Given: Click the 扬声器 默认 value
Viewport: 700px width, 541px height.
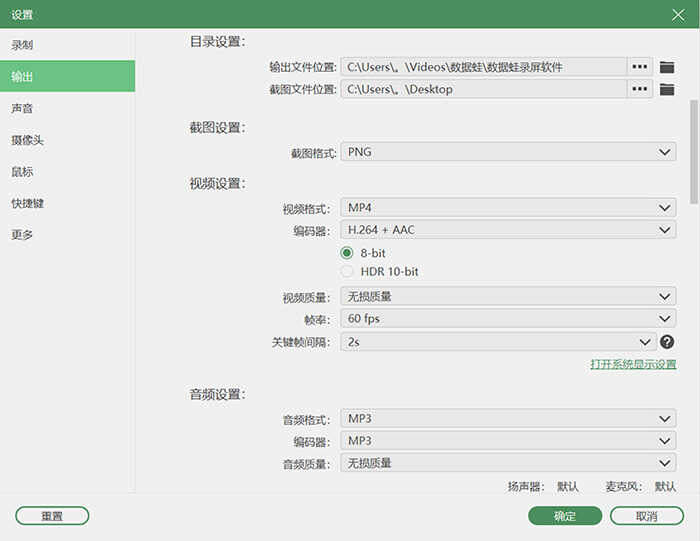Looking at the screenshot, I should [x=567, y=487].
